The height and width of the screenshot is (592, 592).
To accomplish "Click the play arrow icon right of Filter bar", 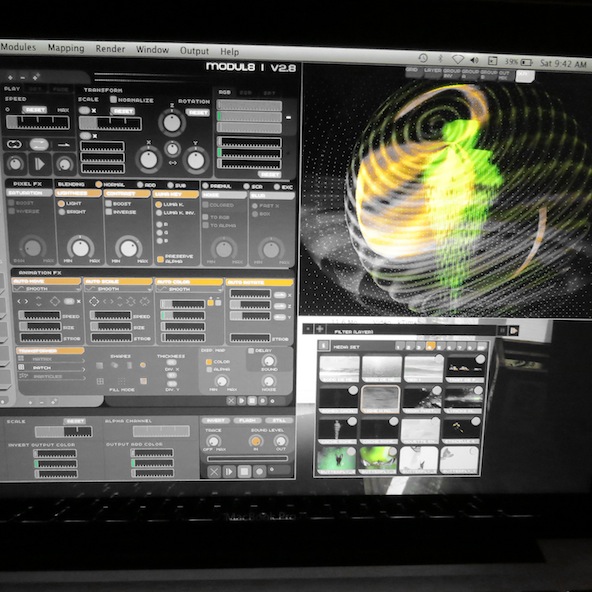I will click(514, 331).
